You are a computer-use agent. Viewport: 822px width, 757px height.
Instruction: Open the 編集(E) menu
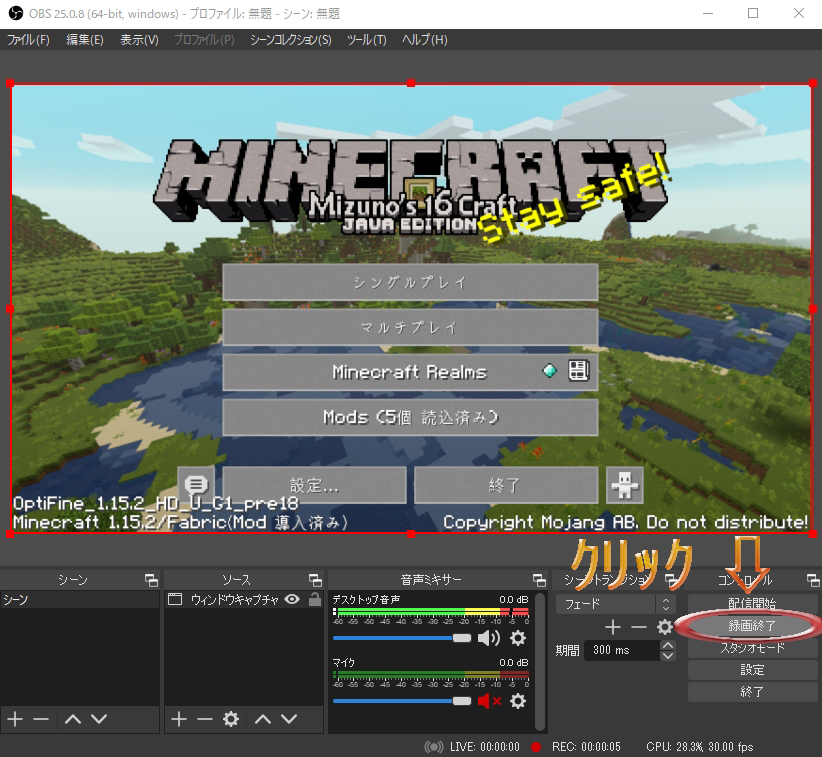(84, 40)
